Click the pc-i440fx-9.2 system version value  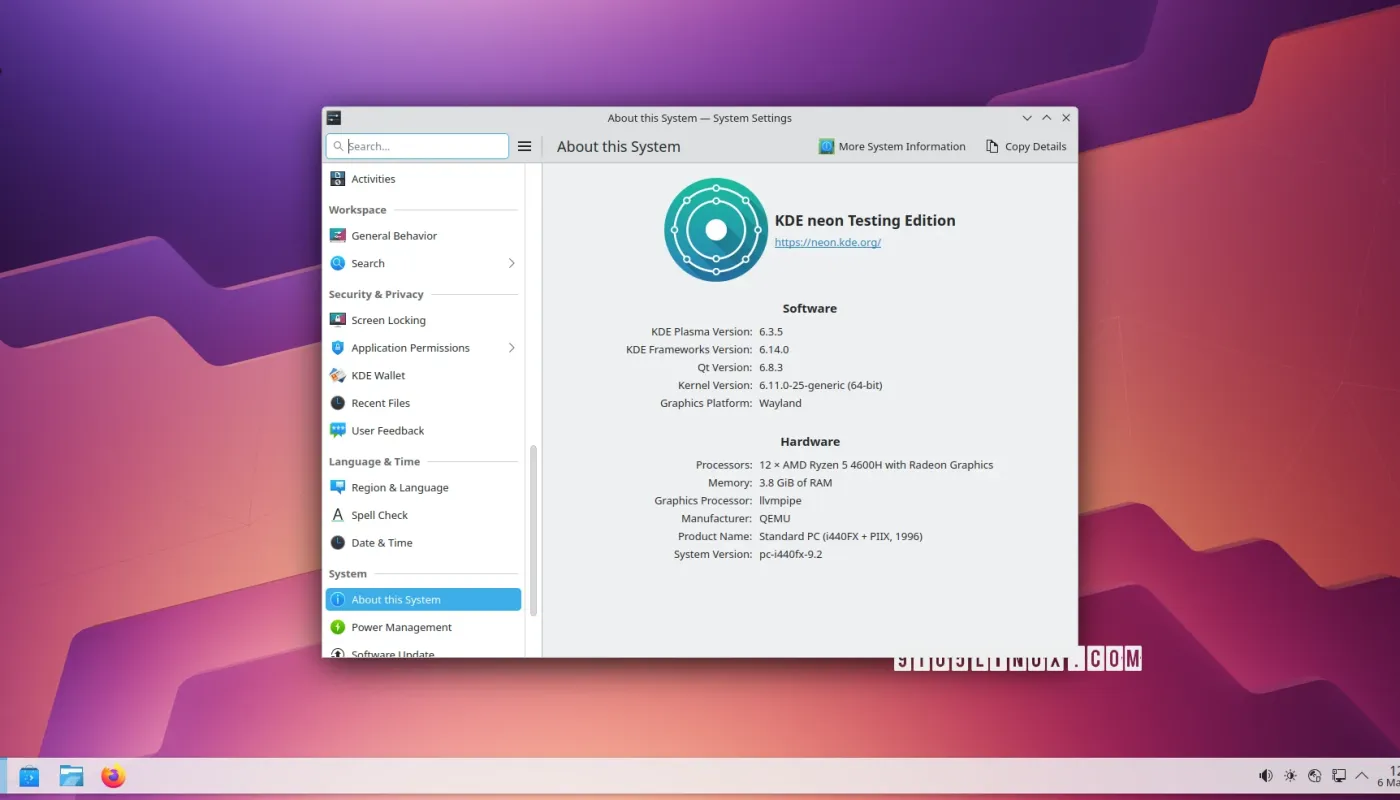(790, 554)
